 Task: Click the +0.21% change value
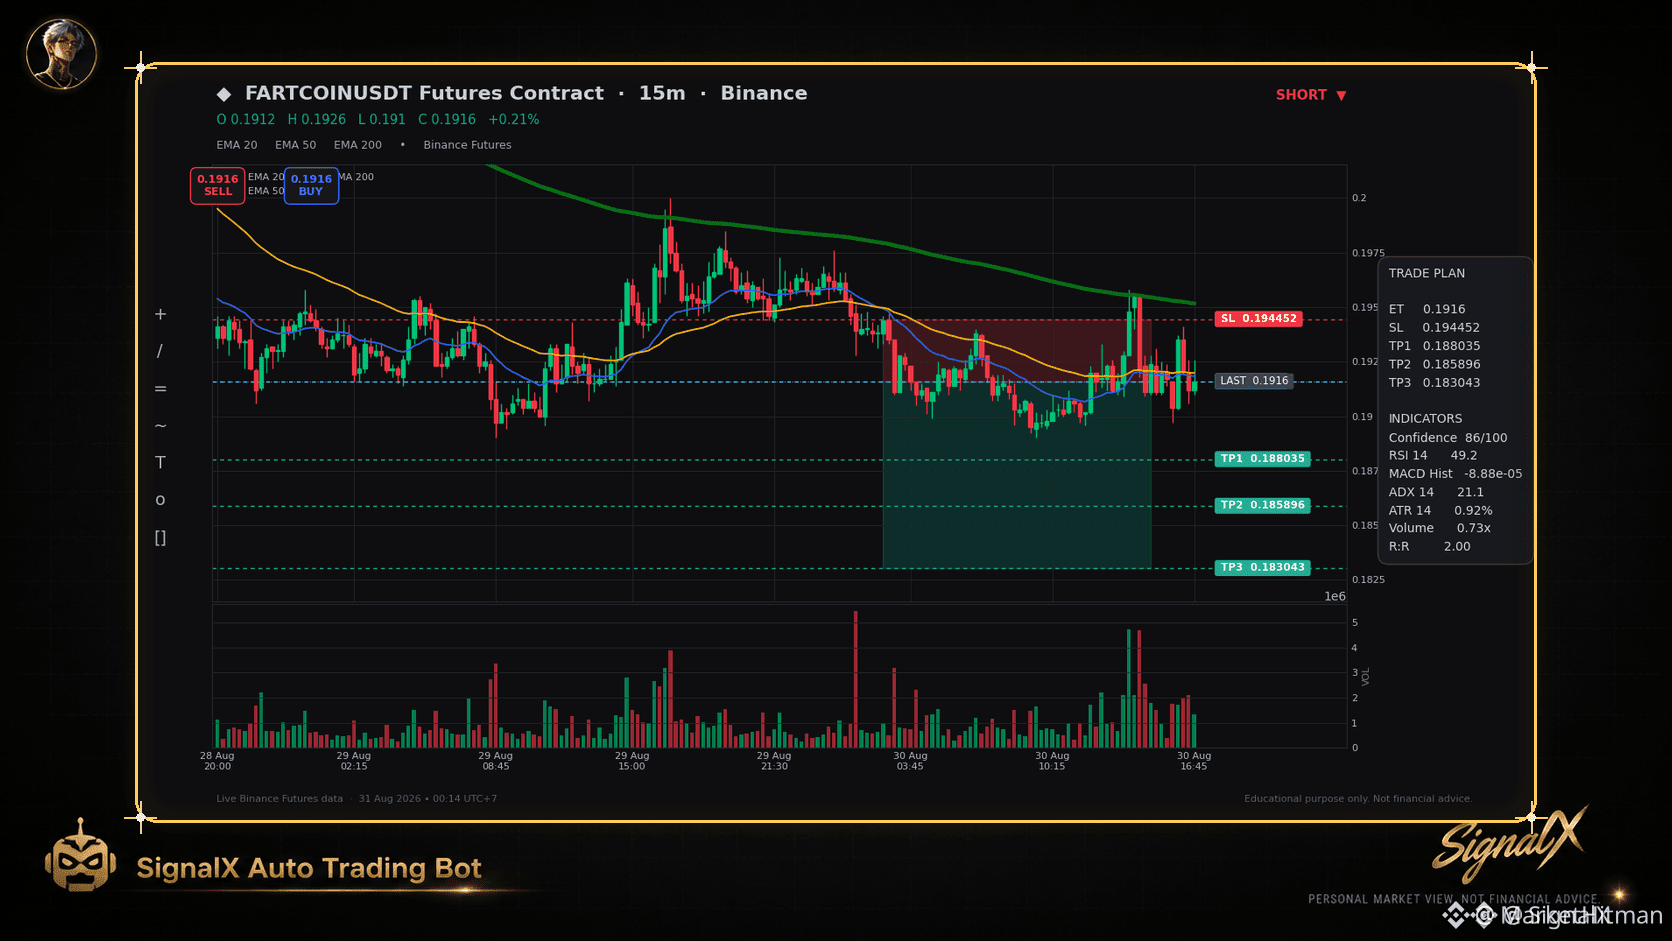(x=514, y=120)
